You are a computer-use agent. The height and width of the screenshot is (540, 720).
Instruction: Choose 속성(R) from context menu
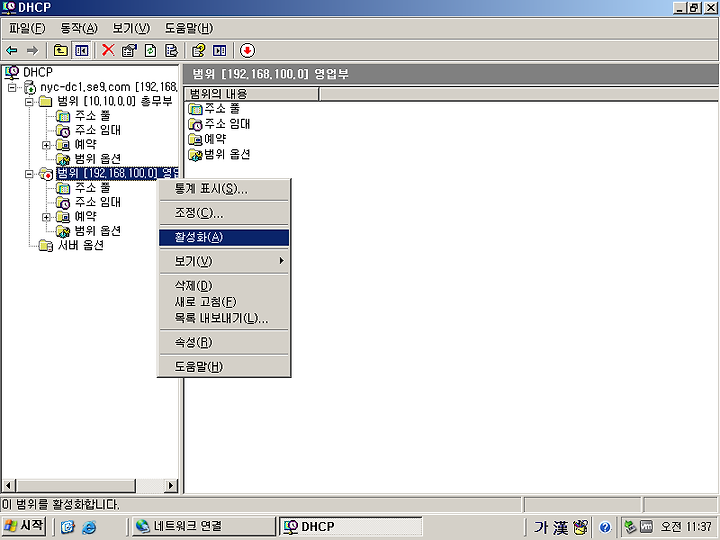coord(224,342)
